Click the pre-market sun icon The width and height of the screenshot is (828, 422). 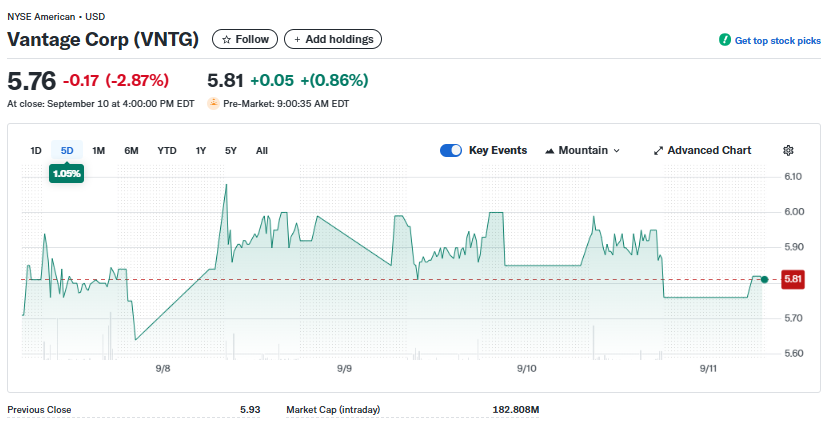[213, 103]
